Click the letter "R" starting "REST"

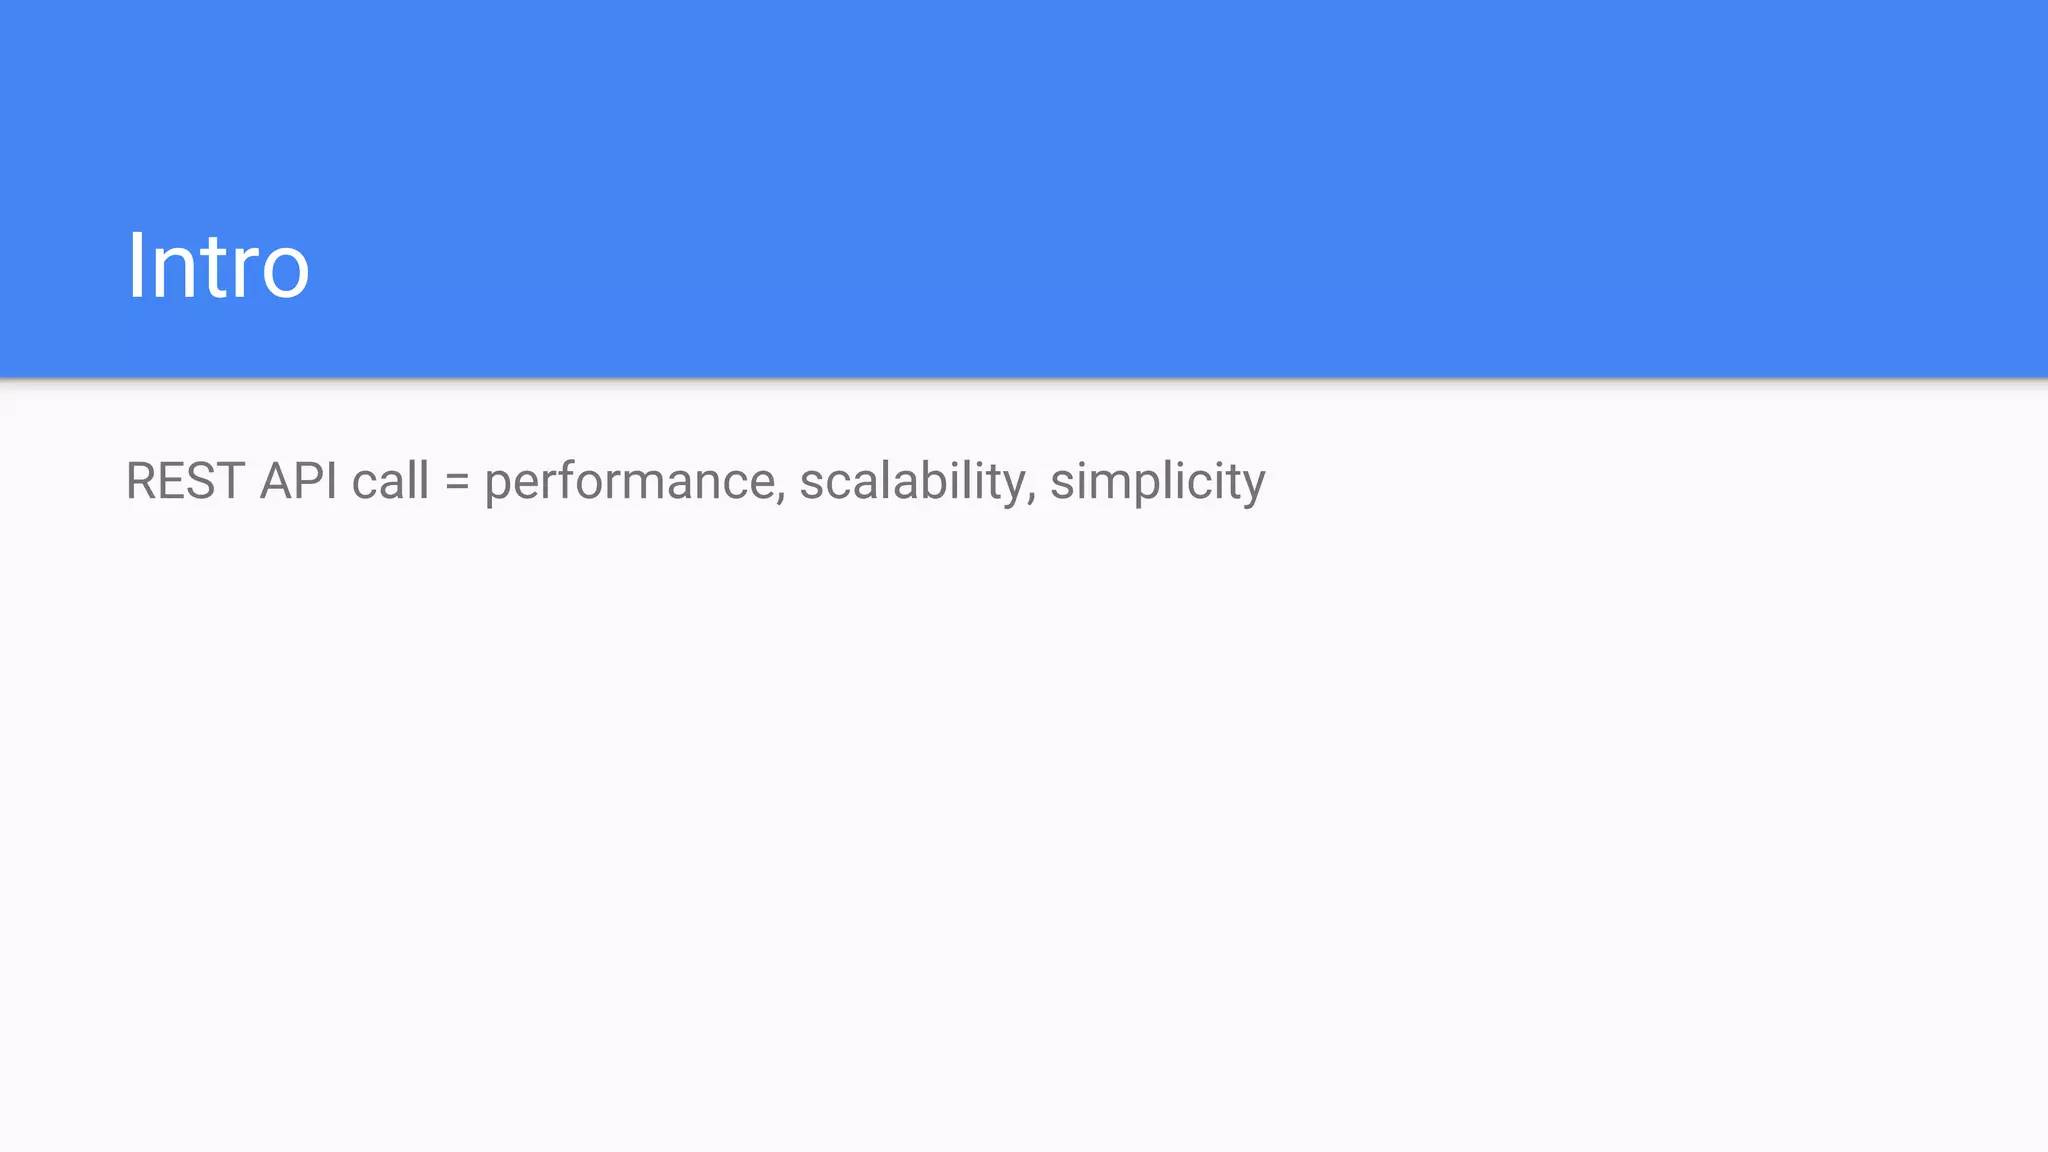point(141,481)
